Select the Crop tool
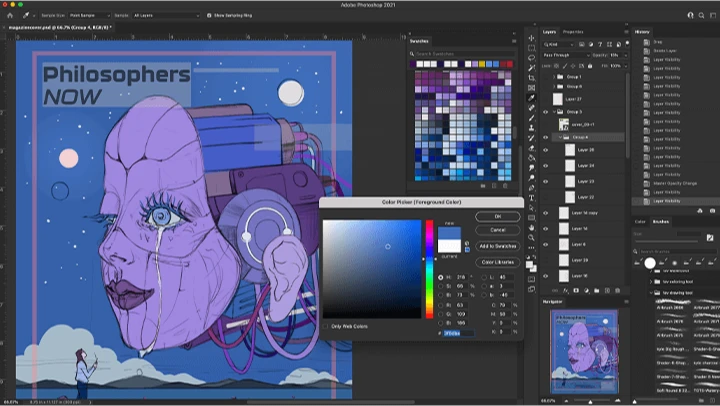Image resolution: width=720 pixels, height=406 pixels. [531, 78]
